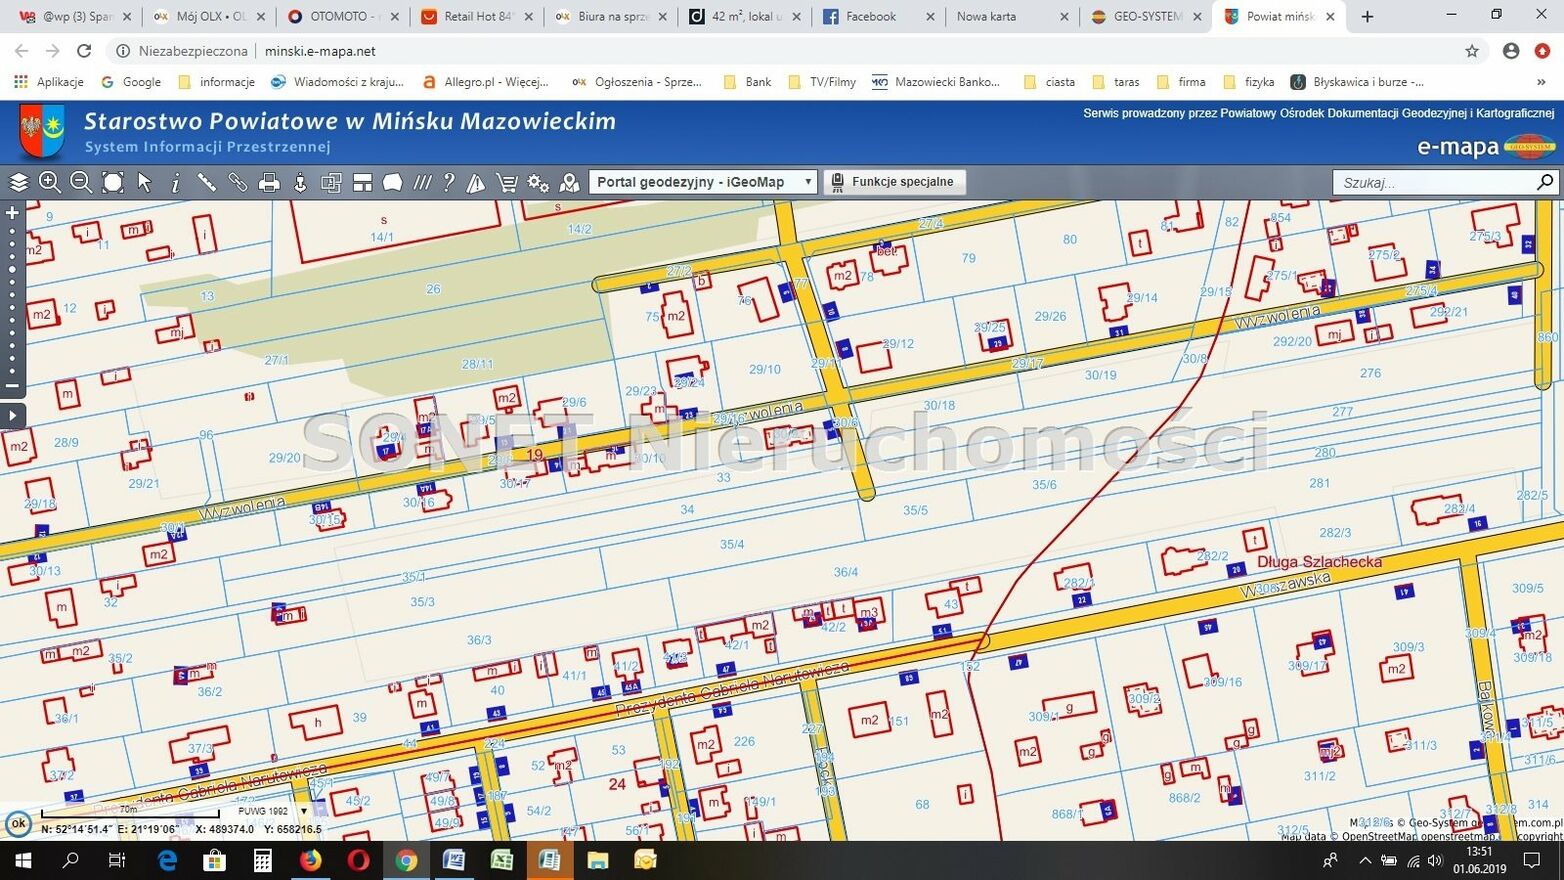Click the Szukaj search input field
Screen dimensions: 1564x880
coord(1433,182)
